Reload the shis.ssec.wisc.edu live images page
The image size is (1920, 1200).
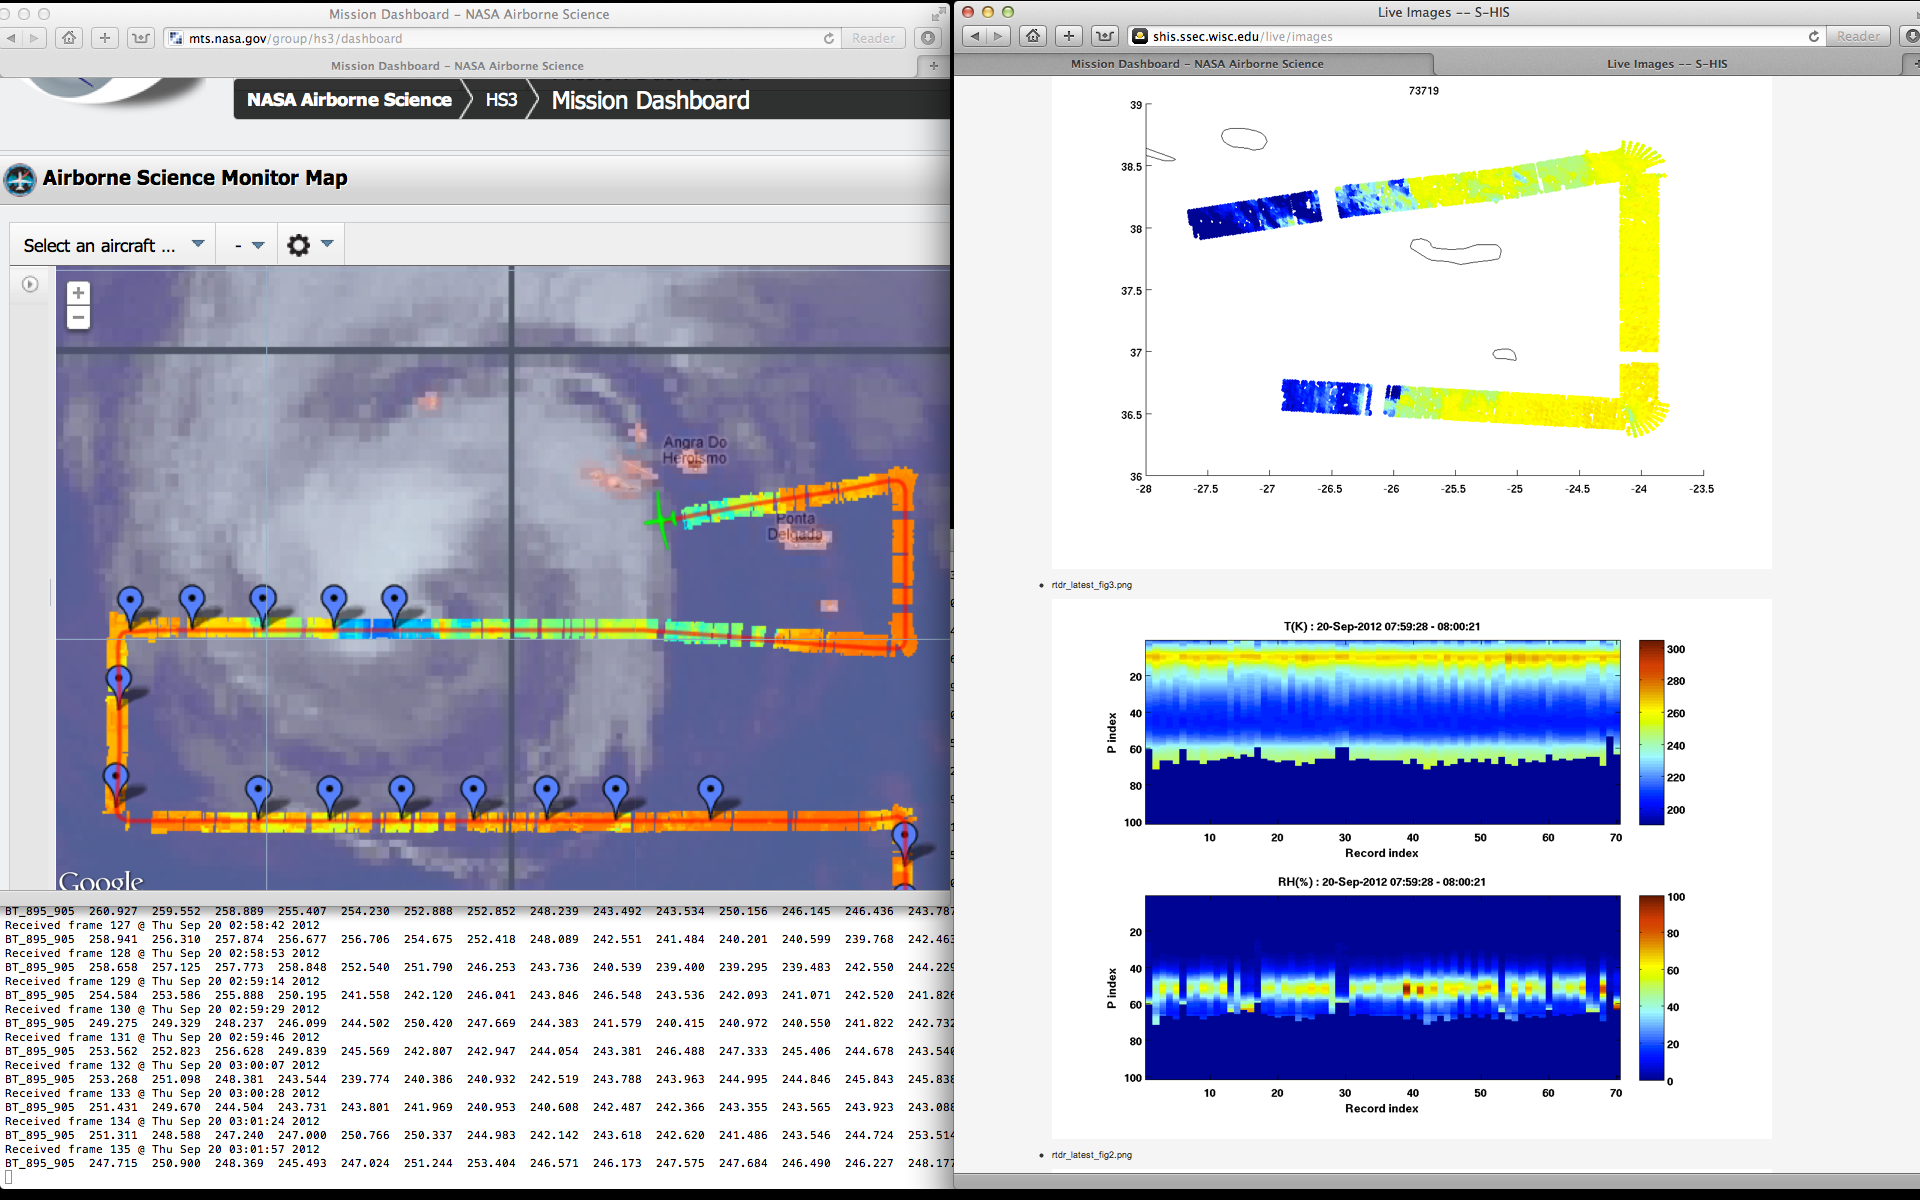1813,36
